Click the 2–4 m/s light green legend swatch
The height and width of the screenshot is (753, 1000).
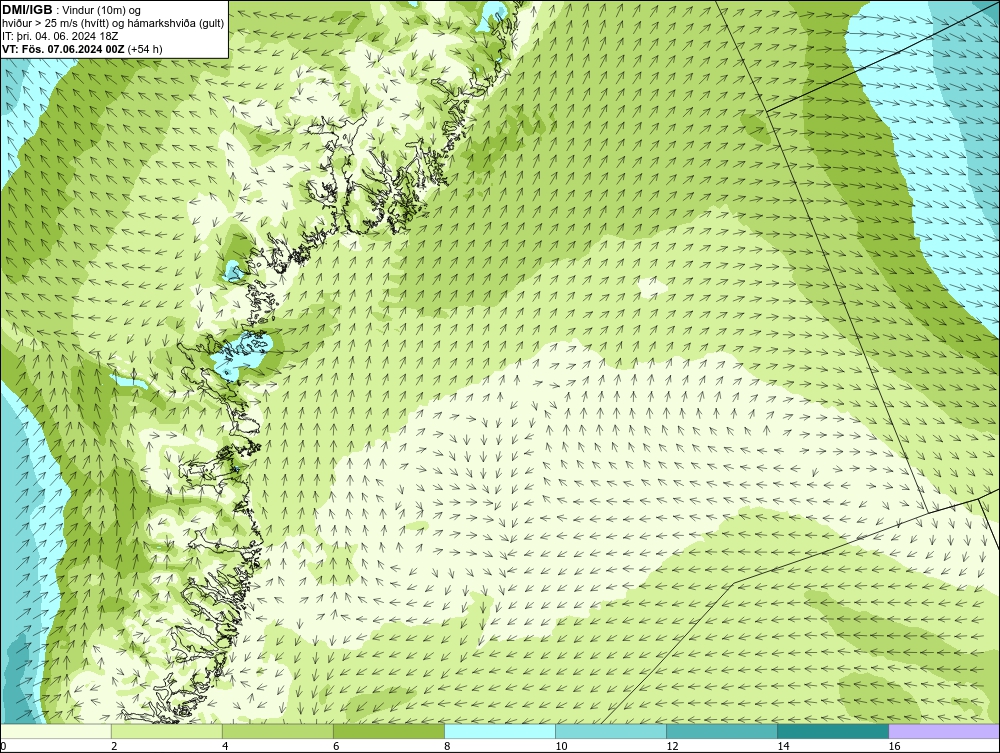pos(167,731)
